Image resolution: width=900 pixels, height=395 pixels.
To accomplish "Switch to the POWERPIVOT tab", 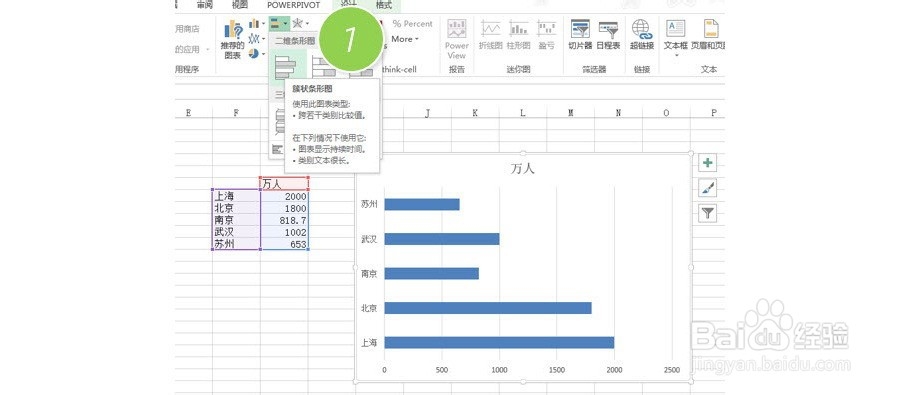I will [x=294, y=5].
